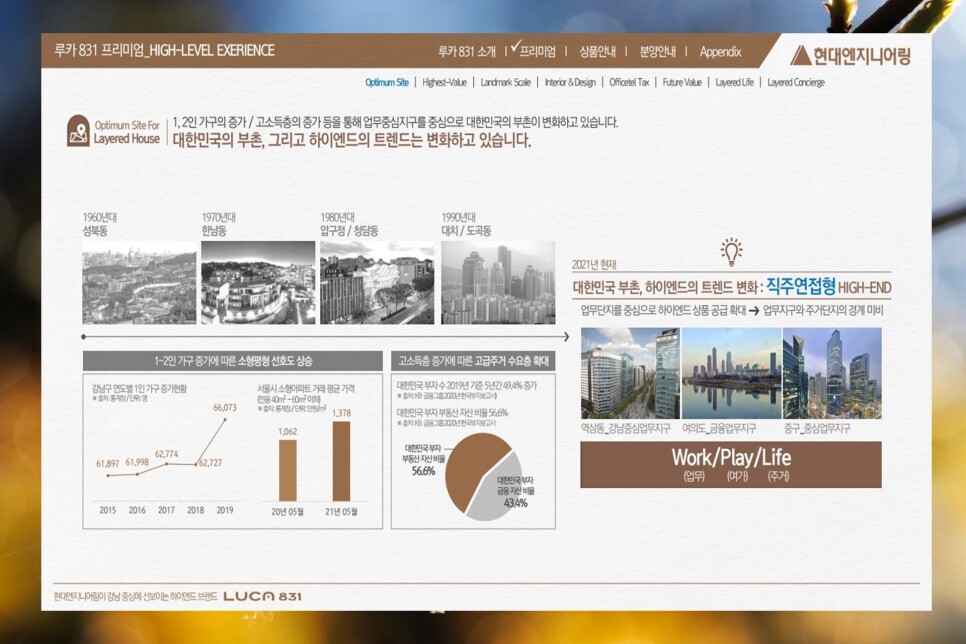966x644 pixels.
Task: Click the 2021년 현재 label
Action: pyautogui.click(x=594, y=264)
